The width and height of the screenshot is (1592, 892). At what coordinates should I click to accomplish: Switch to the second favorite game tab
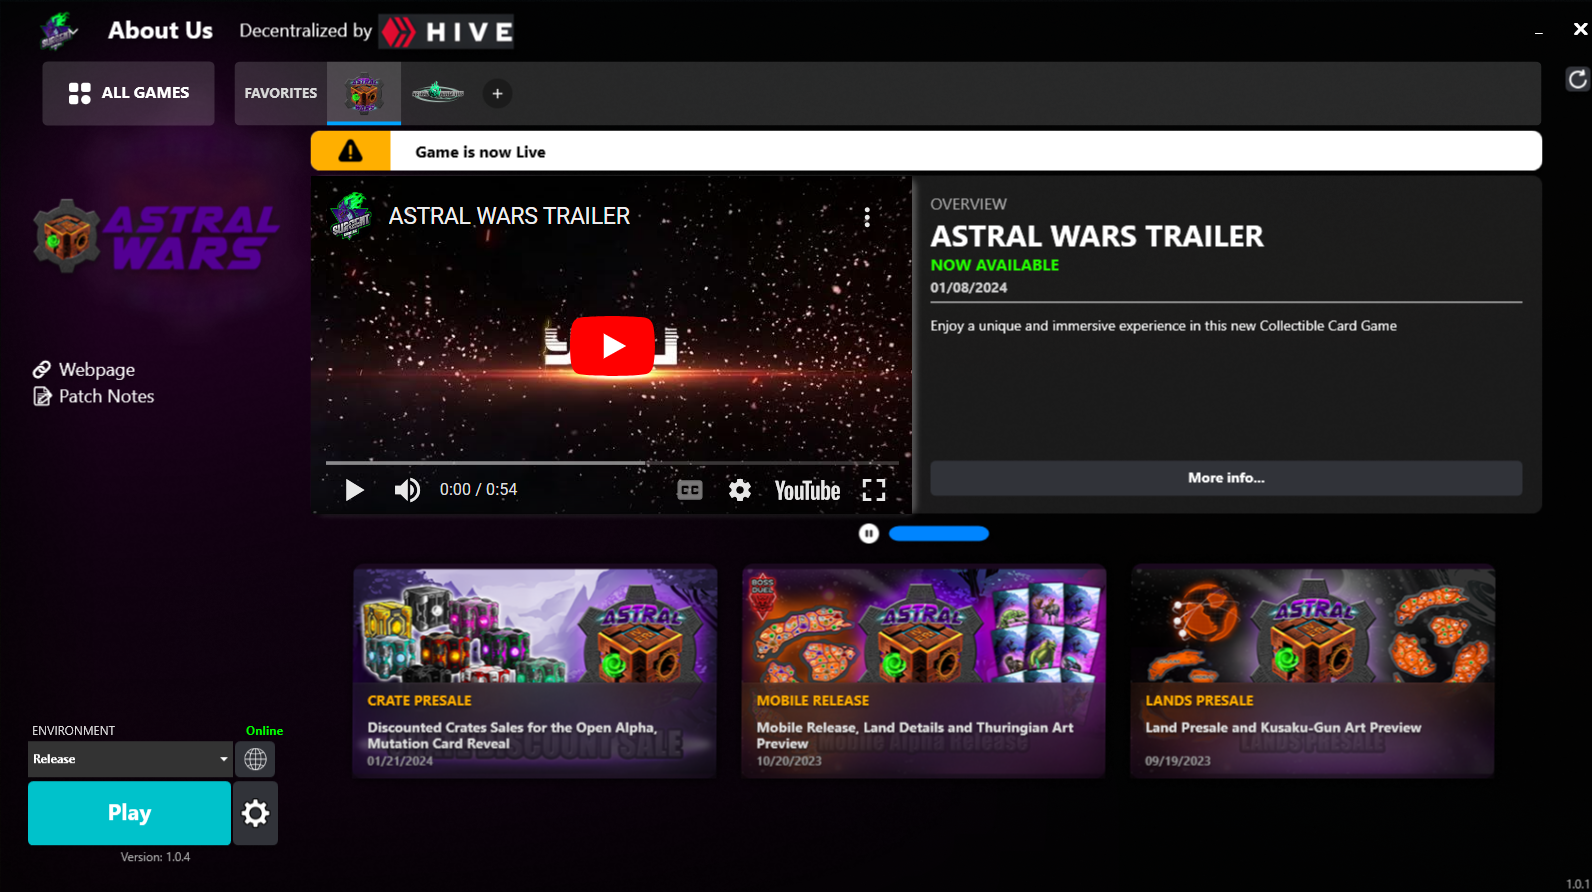pyautogui.click(x=438, y=93)
